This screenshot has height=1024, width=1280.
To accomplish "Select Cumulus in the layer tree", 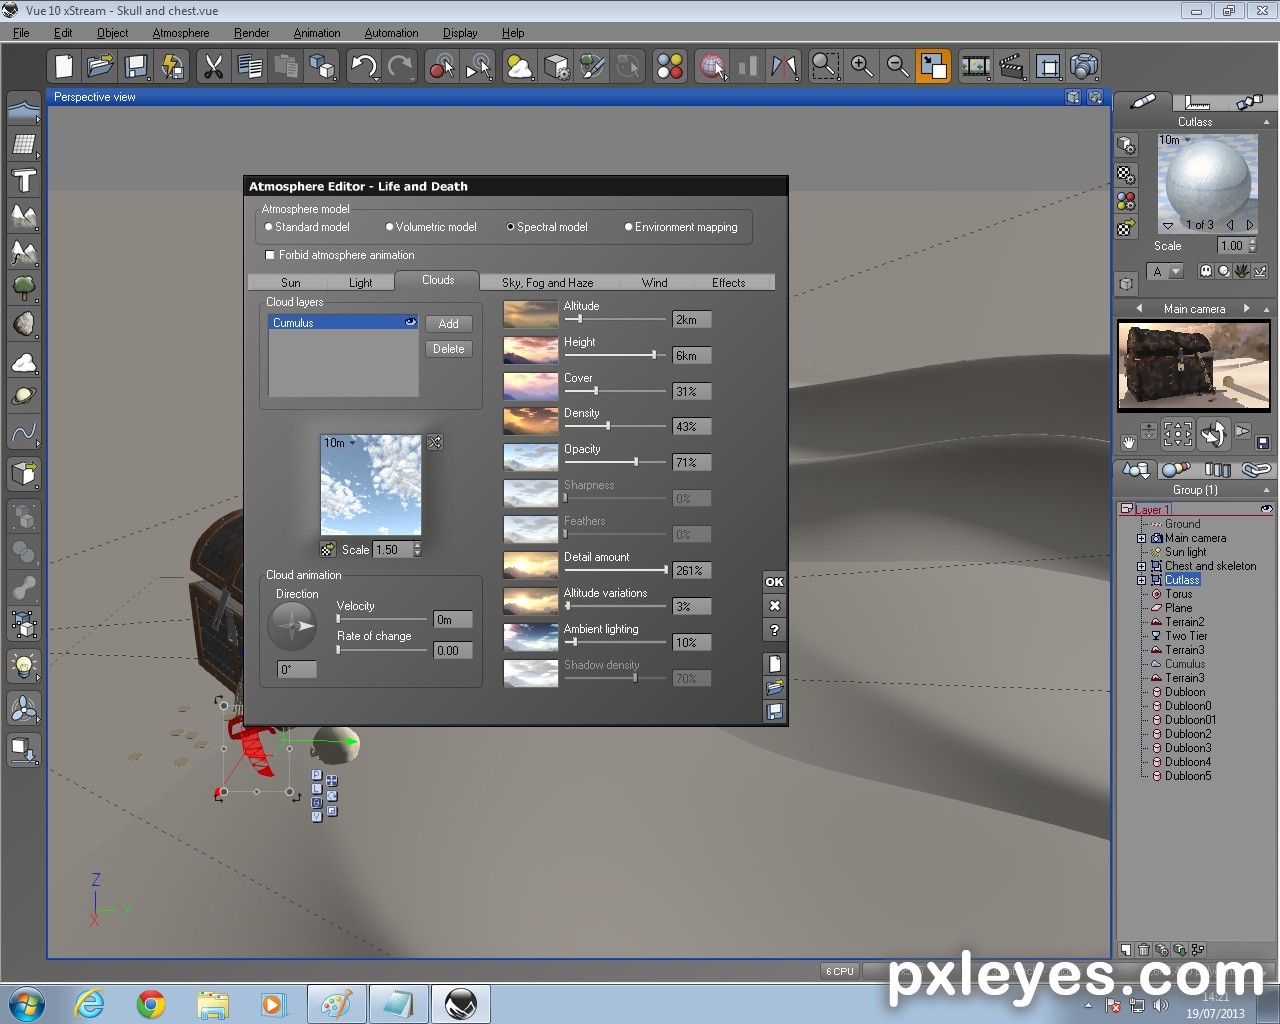I will [x=1185, y=664].
